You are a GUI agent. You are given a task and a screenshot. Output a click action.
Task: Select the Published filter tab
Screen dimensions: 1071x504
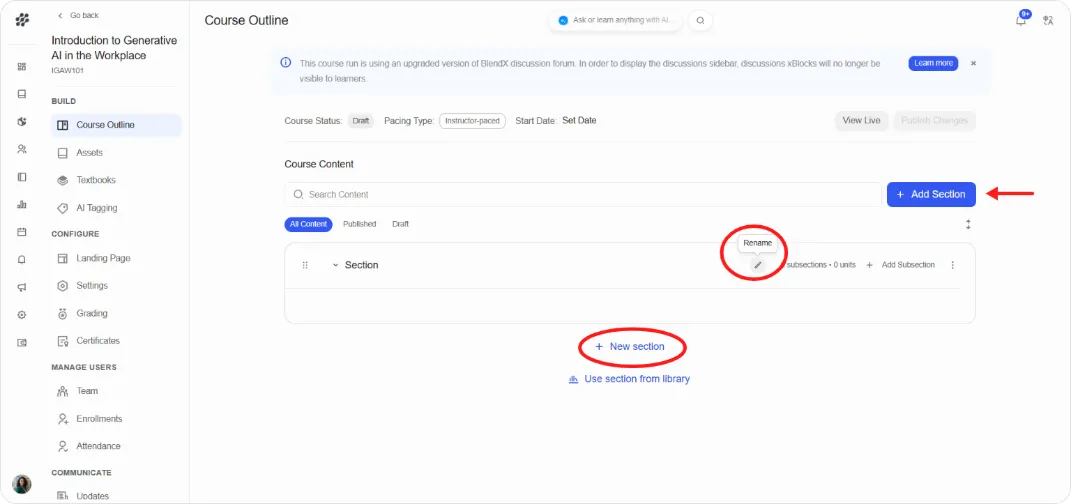pyautogui.click(x=360, y=224)
